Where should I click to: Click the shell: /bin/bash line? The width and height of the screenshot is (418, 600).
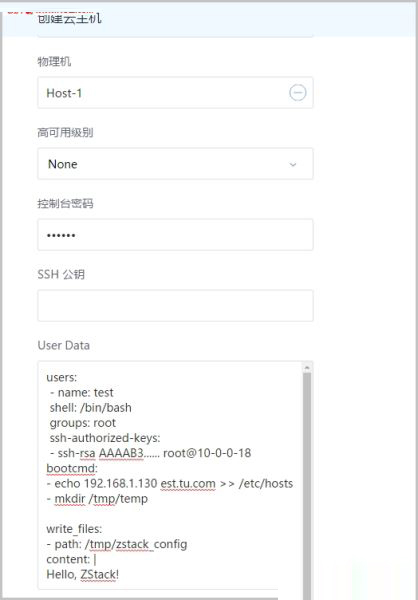click(91, 408)
